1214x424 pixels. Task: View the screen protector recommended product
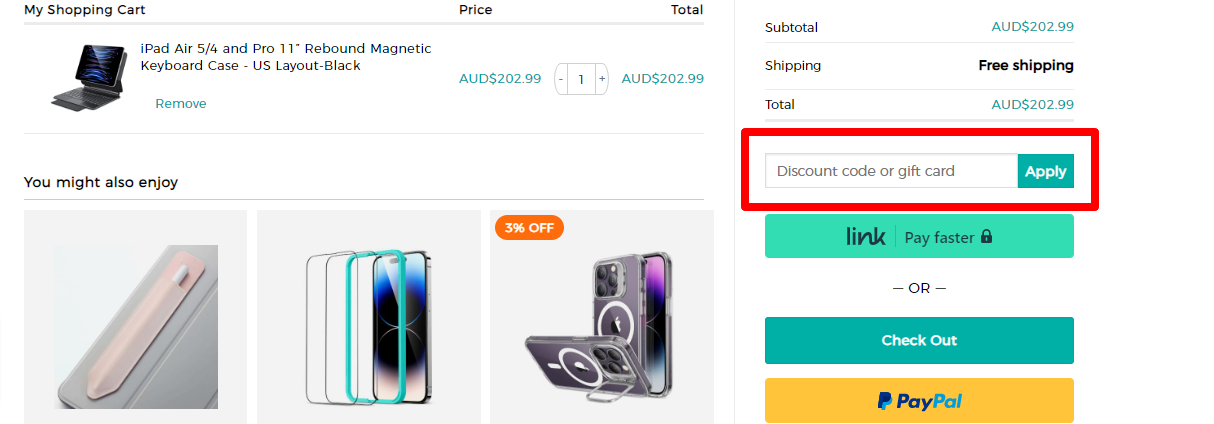coord(368,317)
